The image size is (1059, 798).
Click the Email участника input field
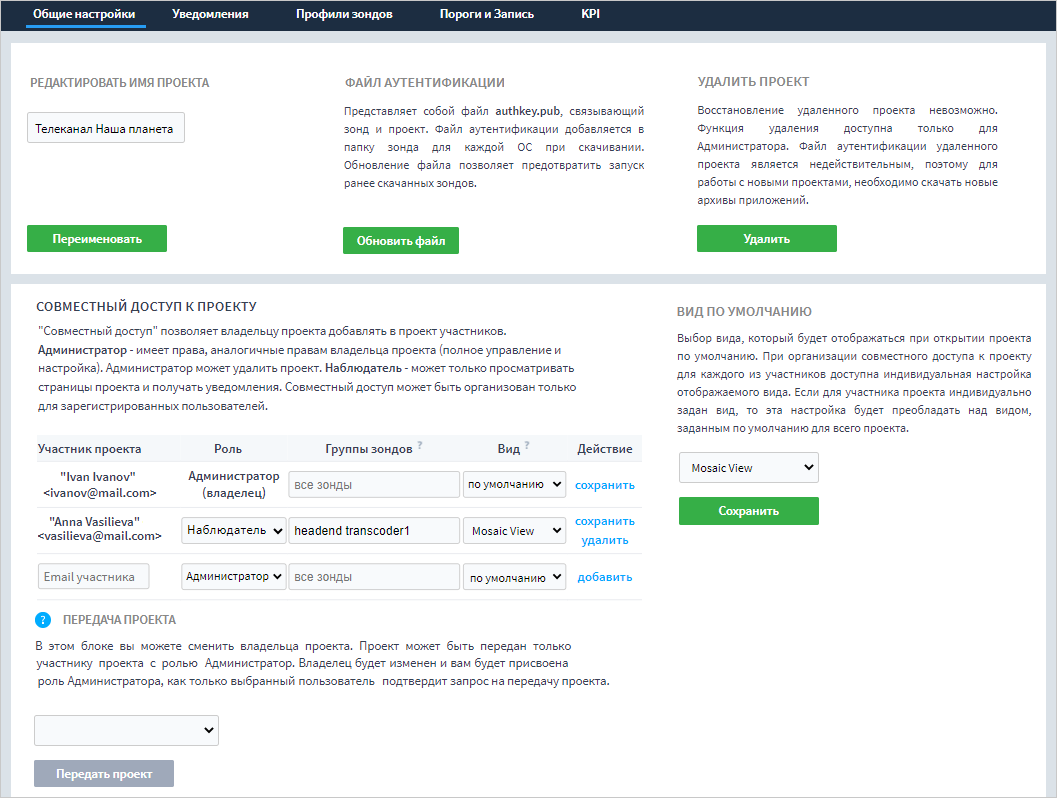93,577
